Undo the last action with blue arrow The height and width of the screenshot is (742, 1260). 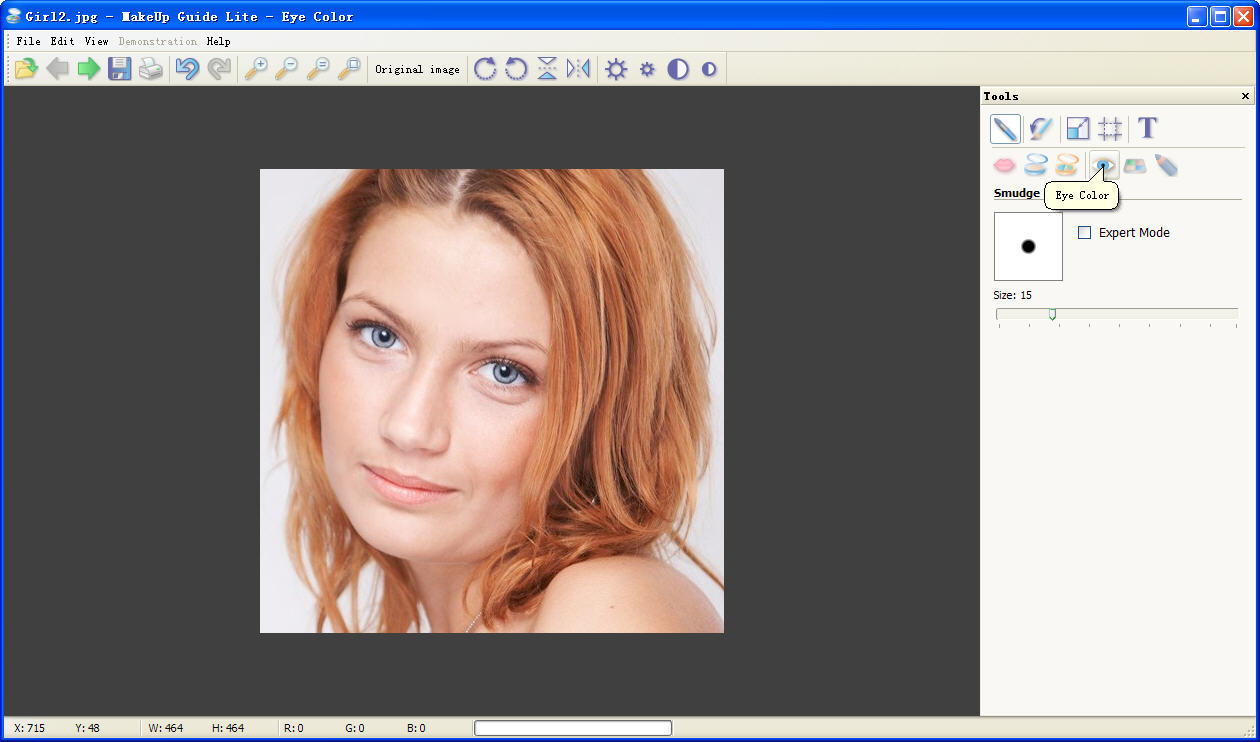pos(187,69)
